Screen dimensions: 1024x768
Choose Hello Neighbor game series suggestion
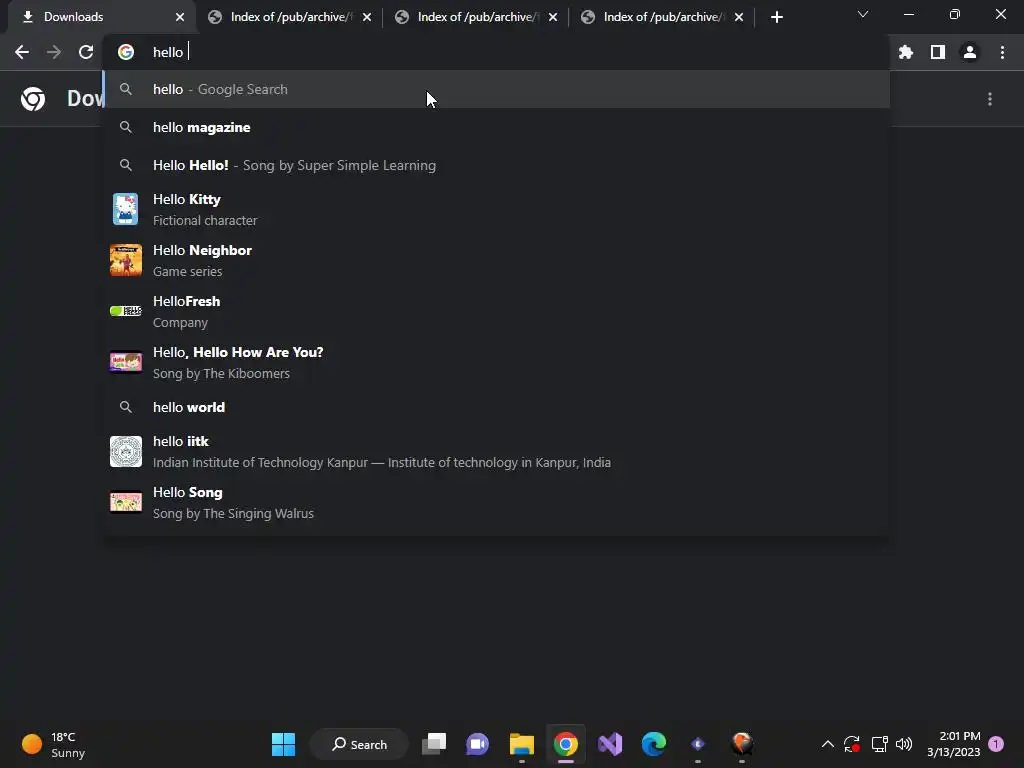pyautogui.click(x=496, y=261)
